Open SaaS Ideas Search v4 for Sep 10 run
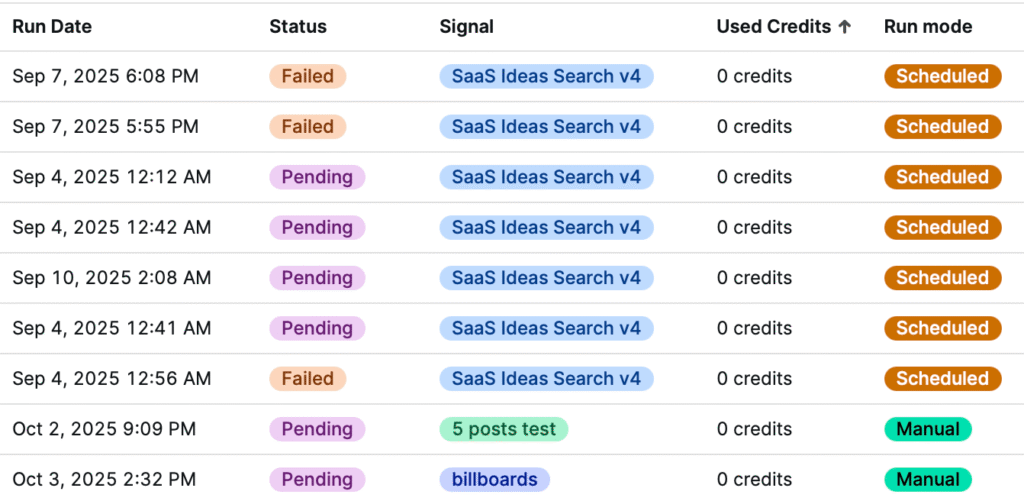The width and height of the screenshot is (1024, 501). click(546, 278)
